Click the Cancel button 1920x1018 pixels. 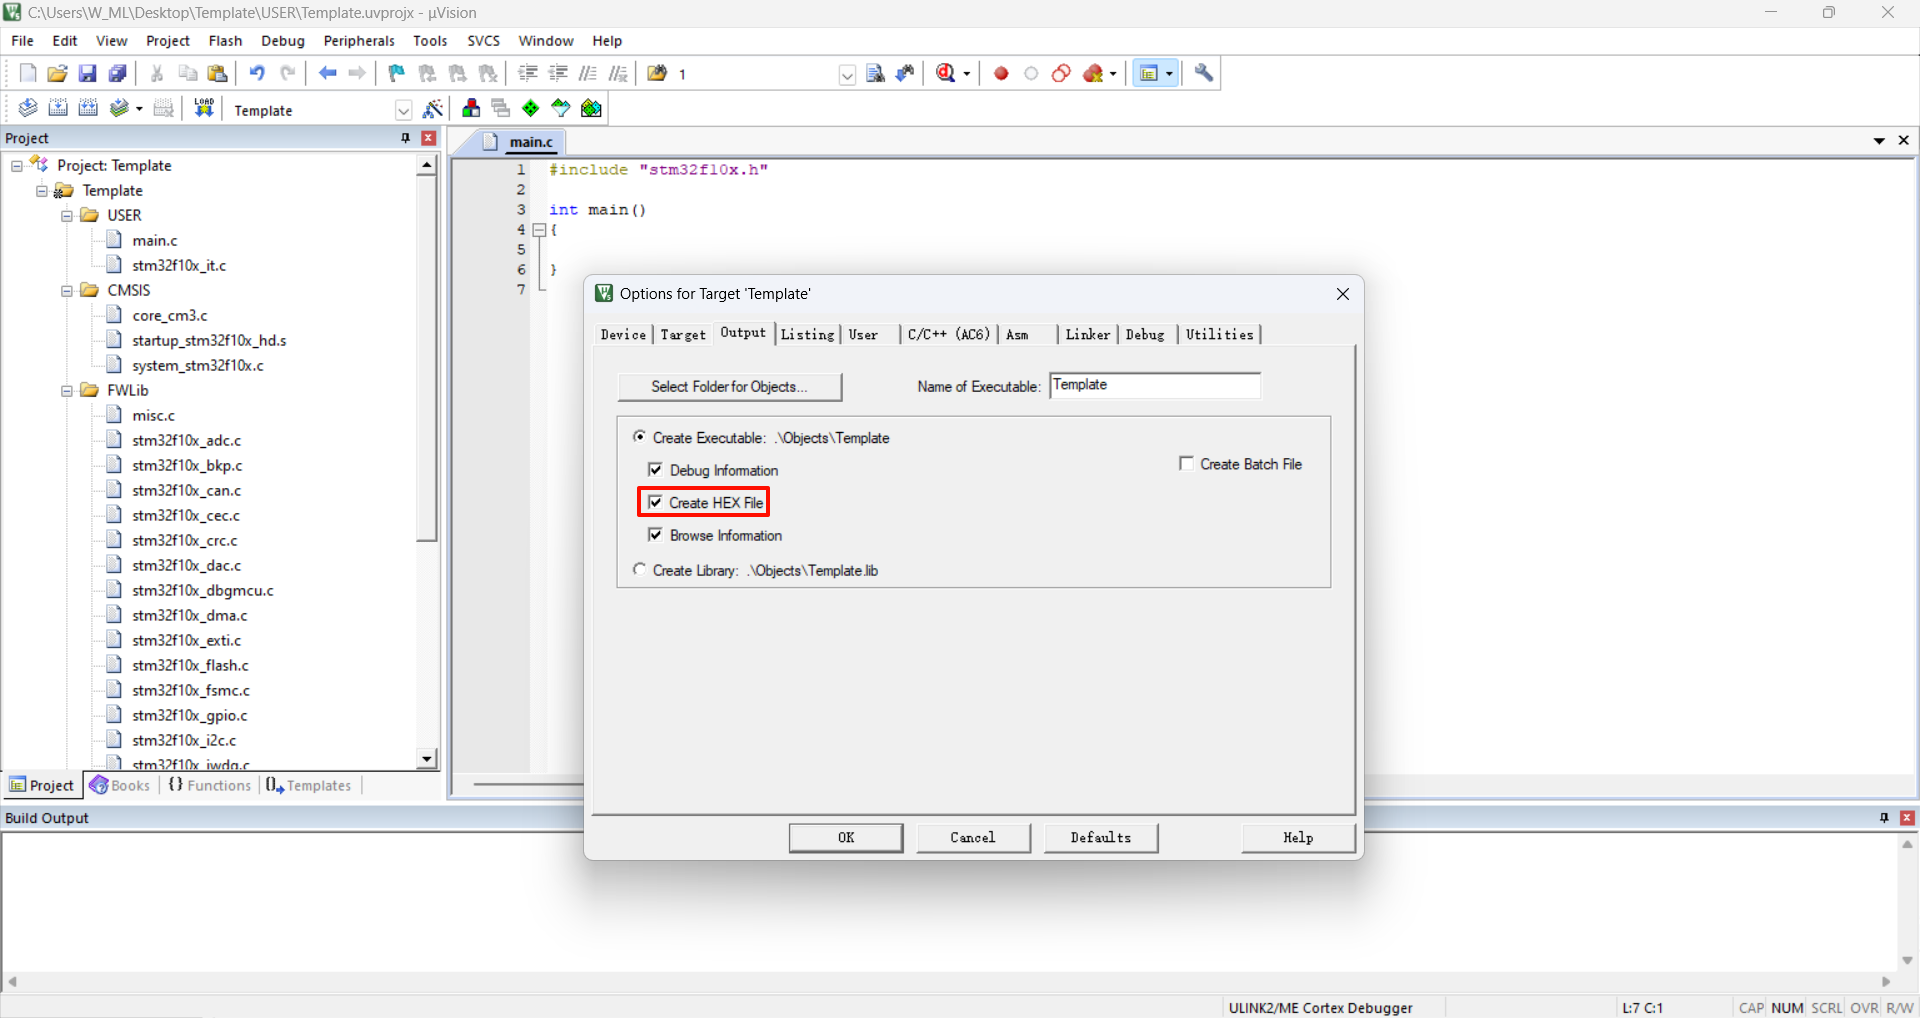(x=973, y=838)
